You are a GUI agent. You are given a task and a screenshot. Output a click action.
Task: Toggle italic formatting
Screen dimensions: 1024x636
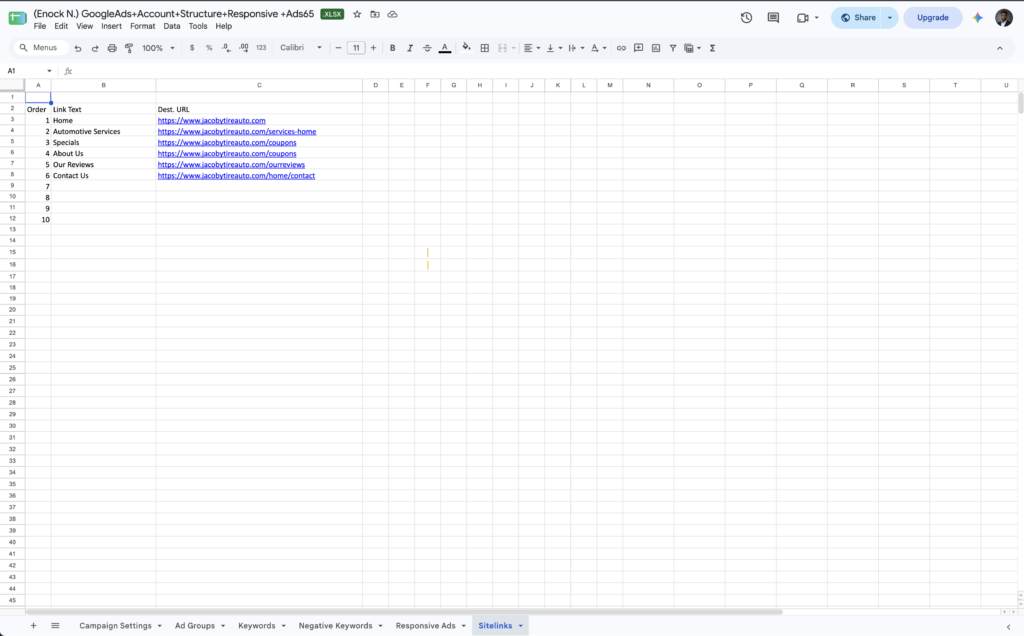(409, 48)
